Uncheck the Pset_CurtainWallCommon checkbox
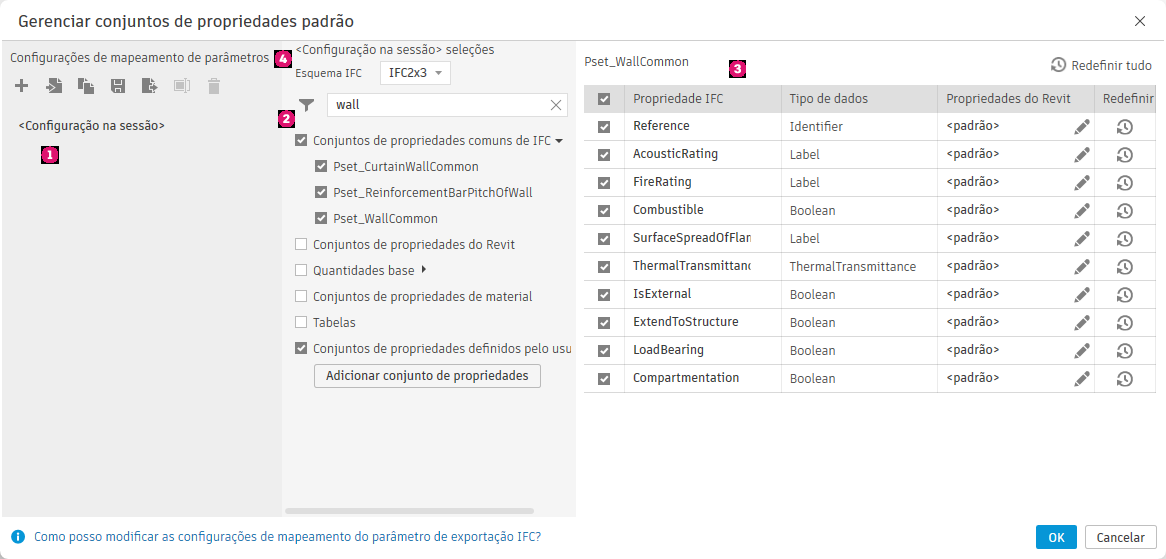1166x559 pixels. (x=321, y=167)
